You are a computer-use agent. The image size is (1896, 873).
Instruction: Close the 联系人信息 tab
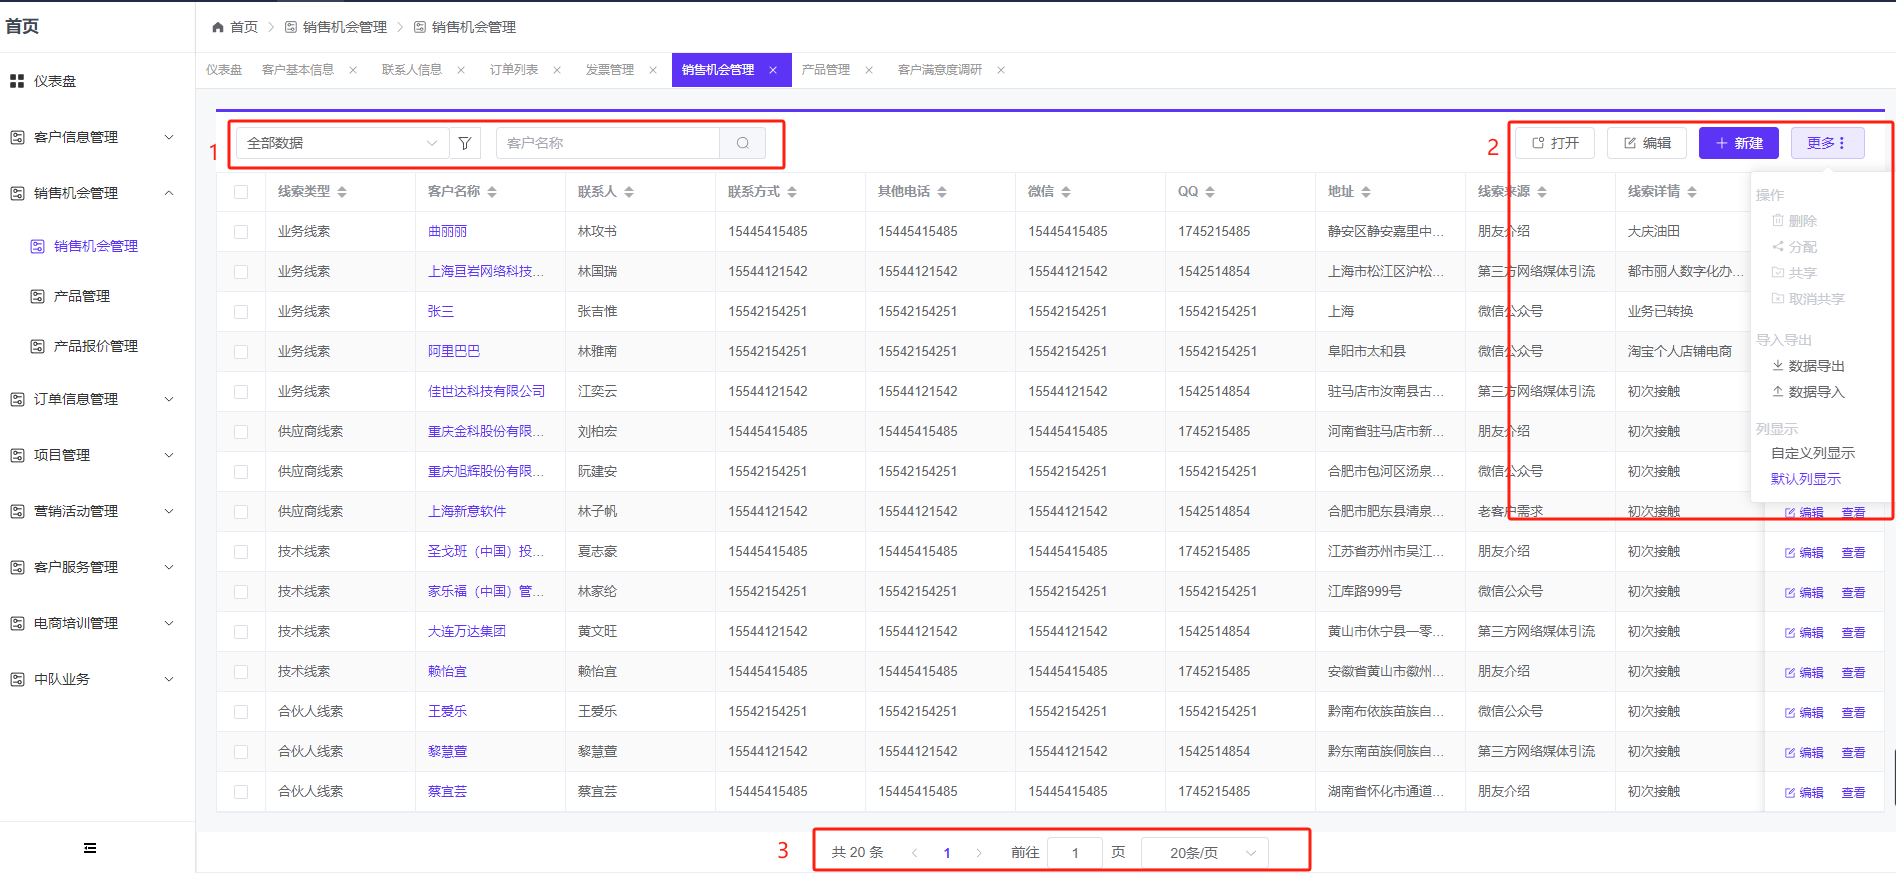pos(461,70)
